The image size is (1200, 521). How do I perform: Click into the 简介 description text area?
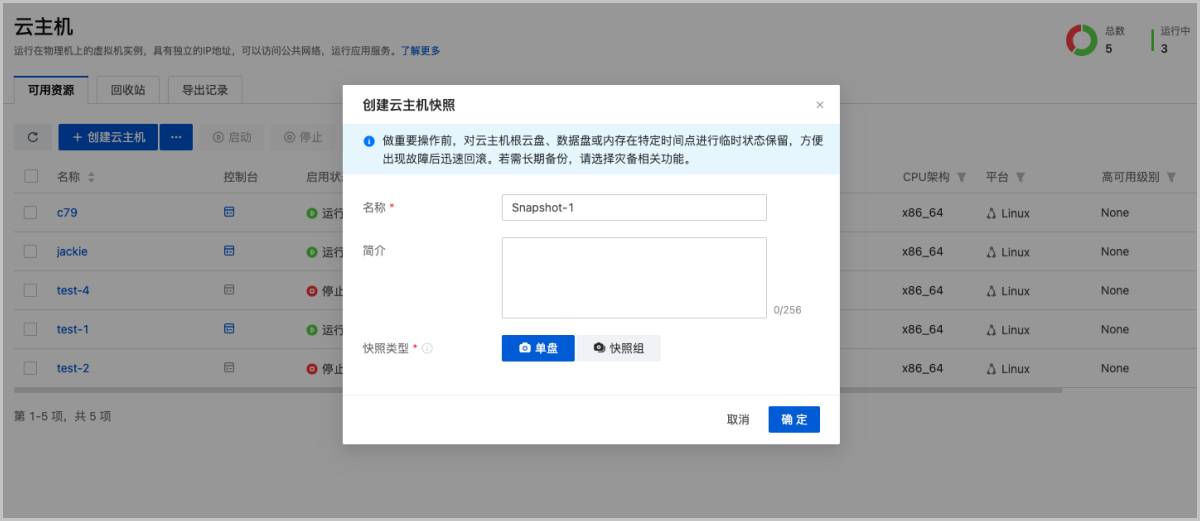coord(634,277)
